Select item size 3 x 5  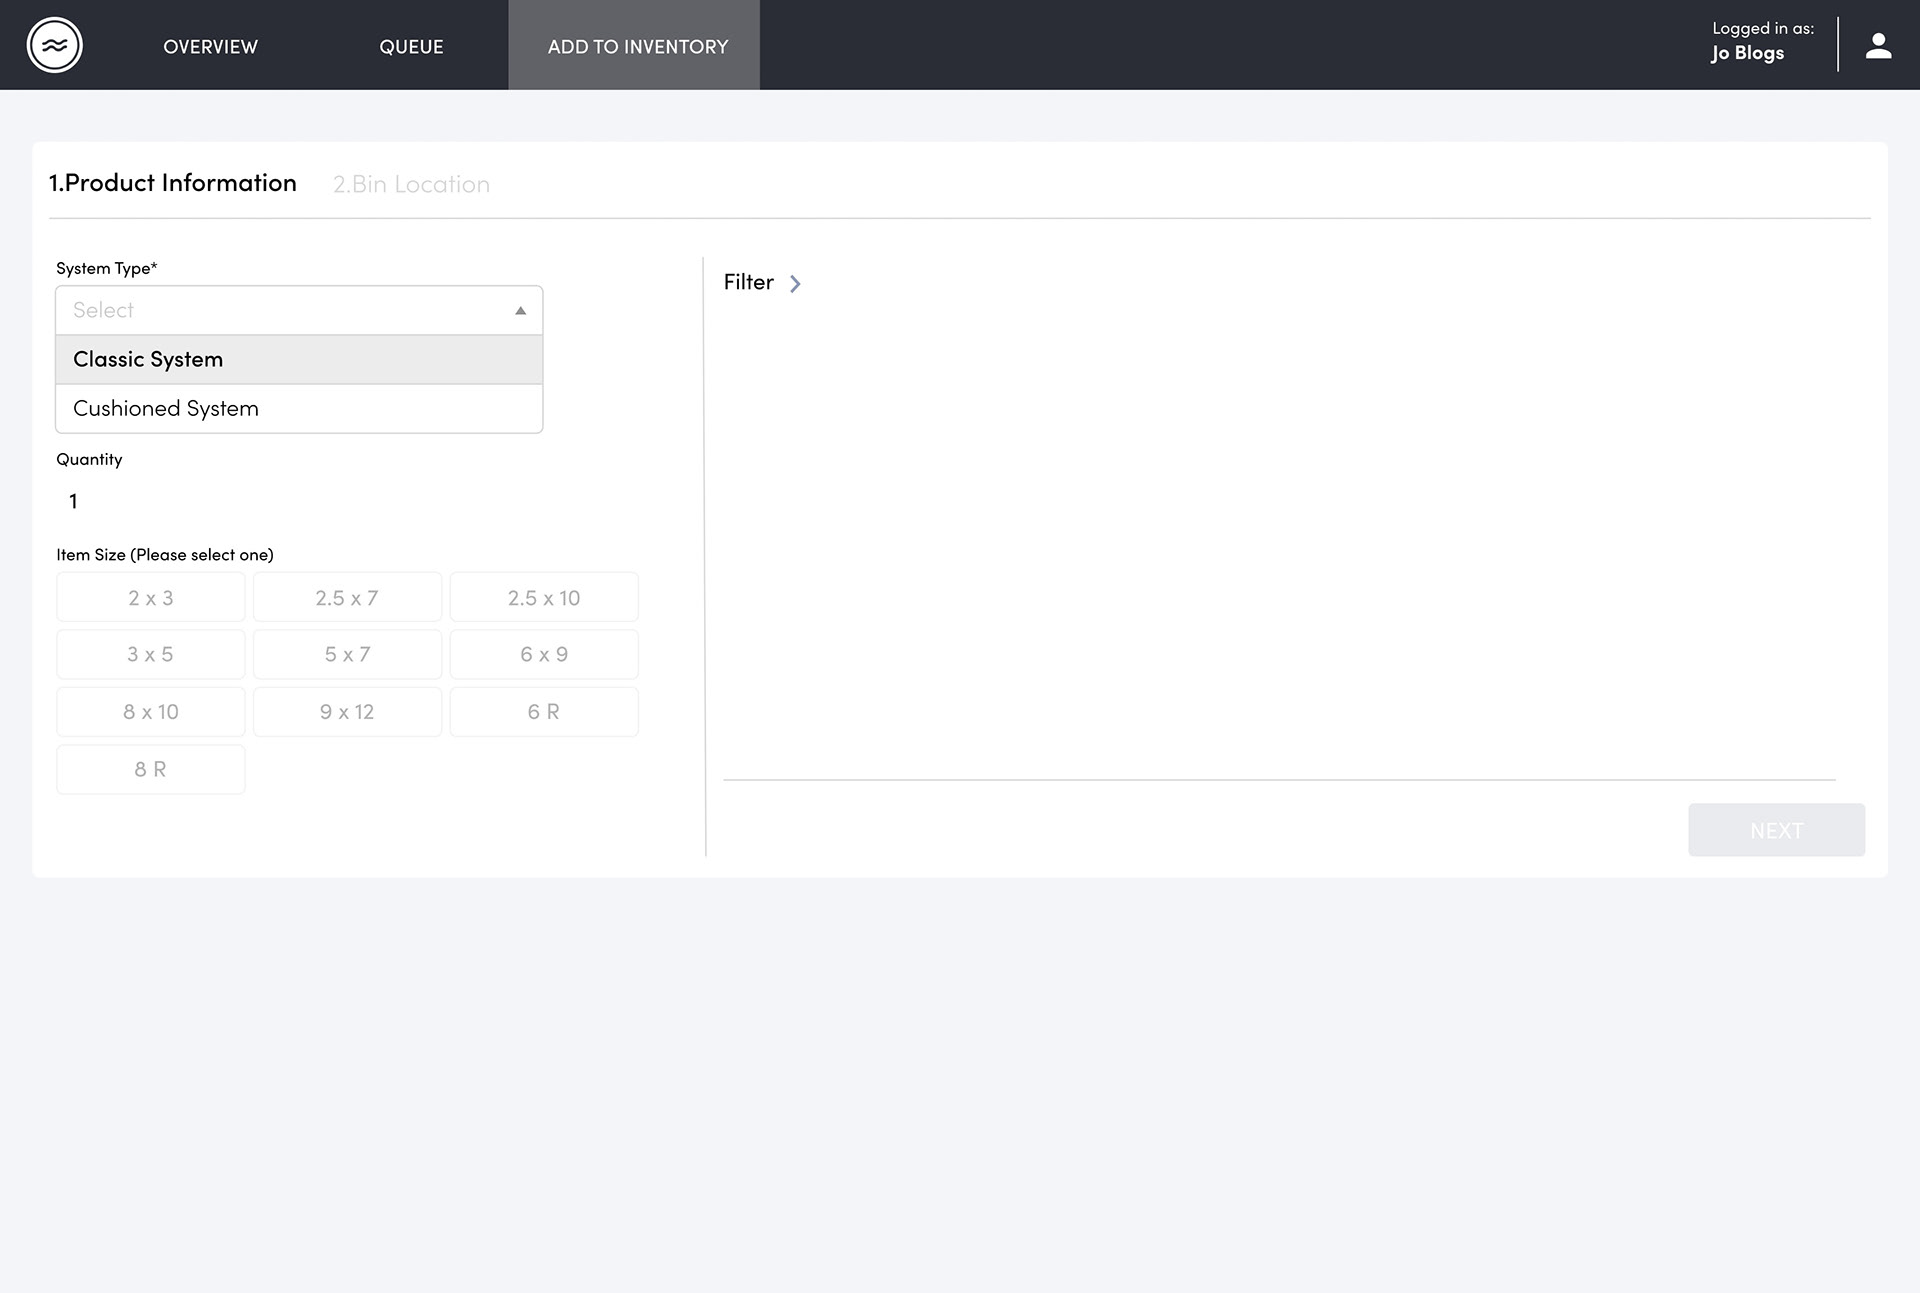click(151, 654)
